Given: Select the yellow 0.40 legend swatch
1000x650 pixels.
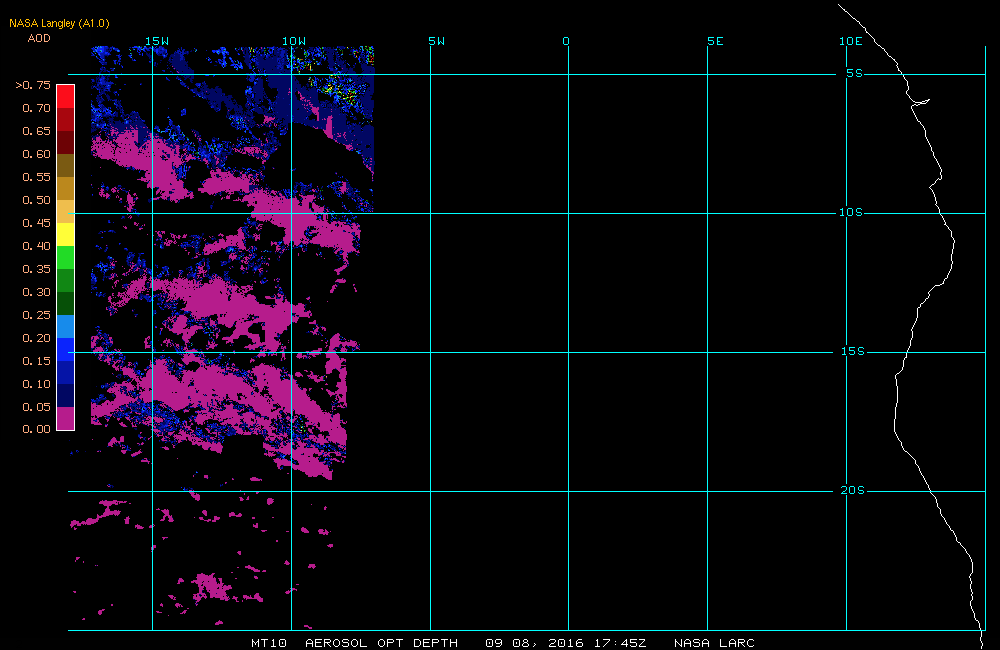Looking at the screenshot, I should pos(66,234).
